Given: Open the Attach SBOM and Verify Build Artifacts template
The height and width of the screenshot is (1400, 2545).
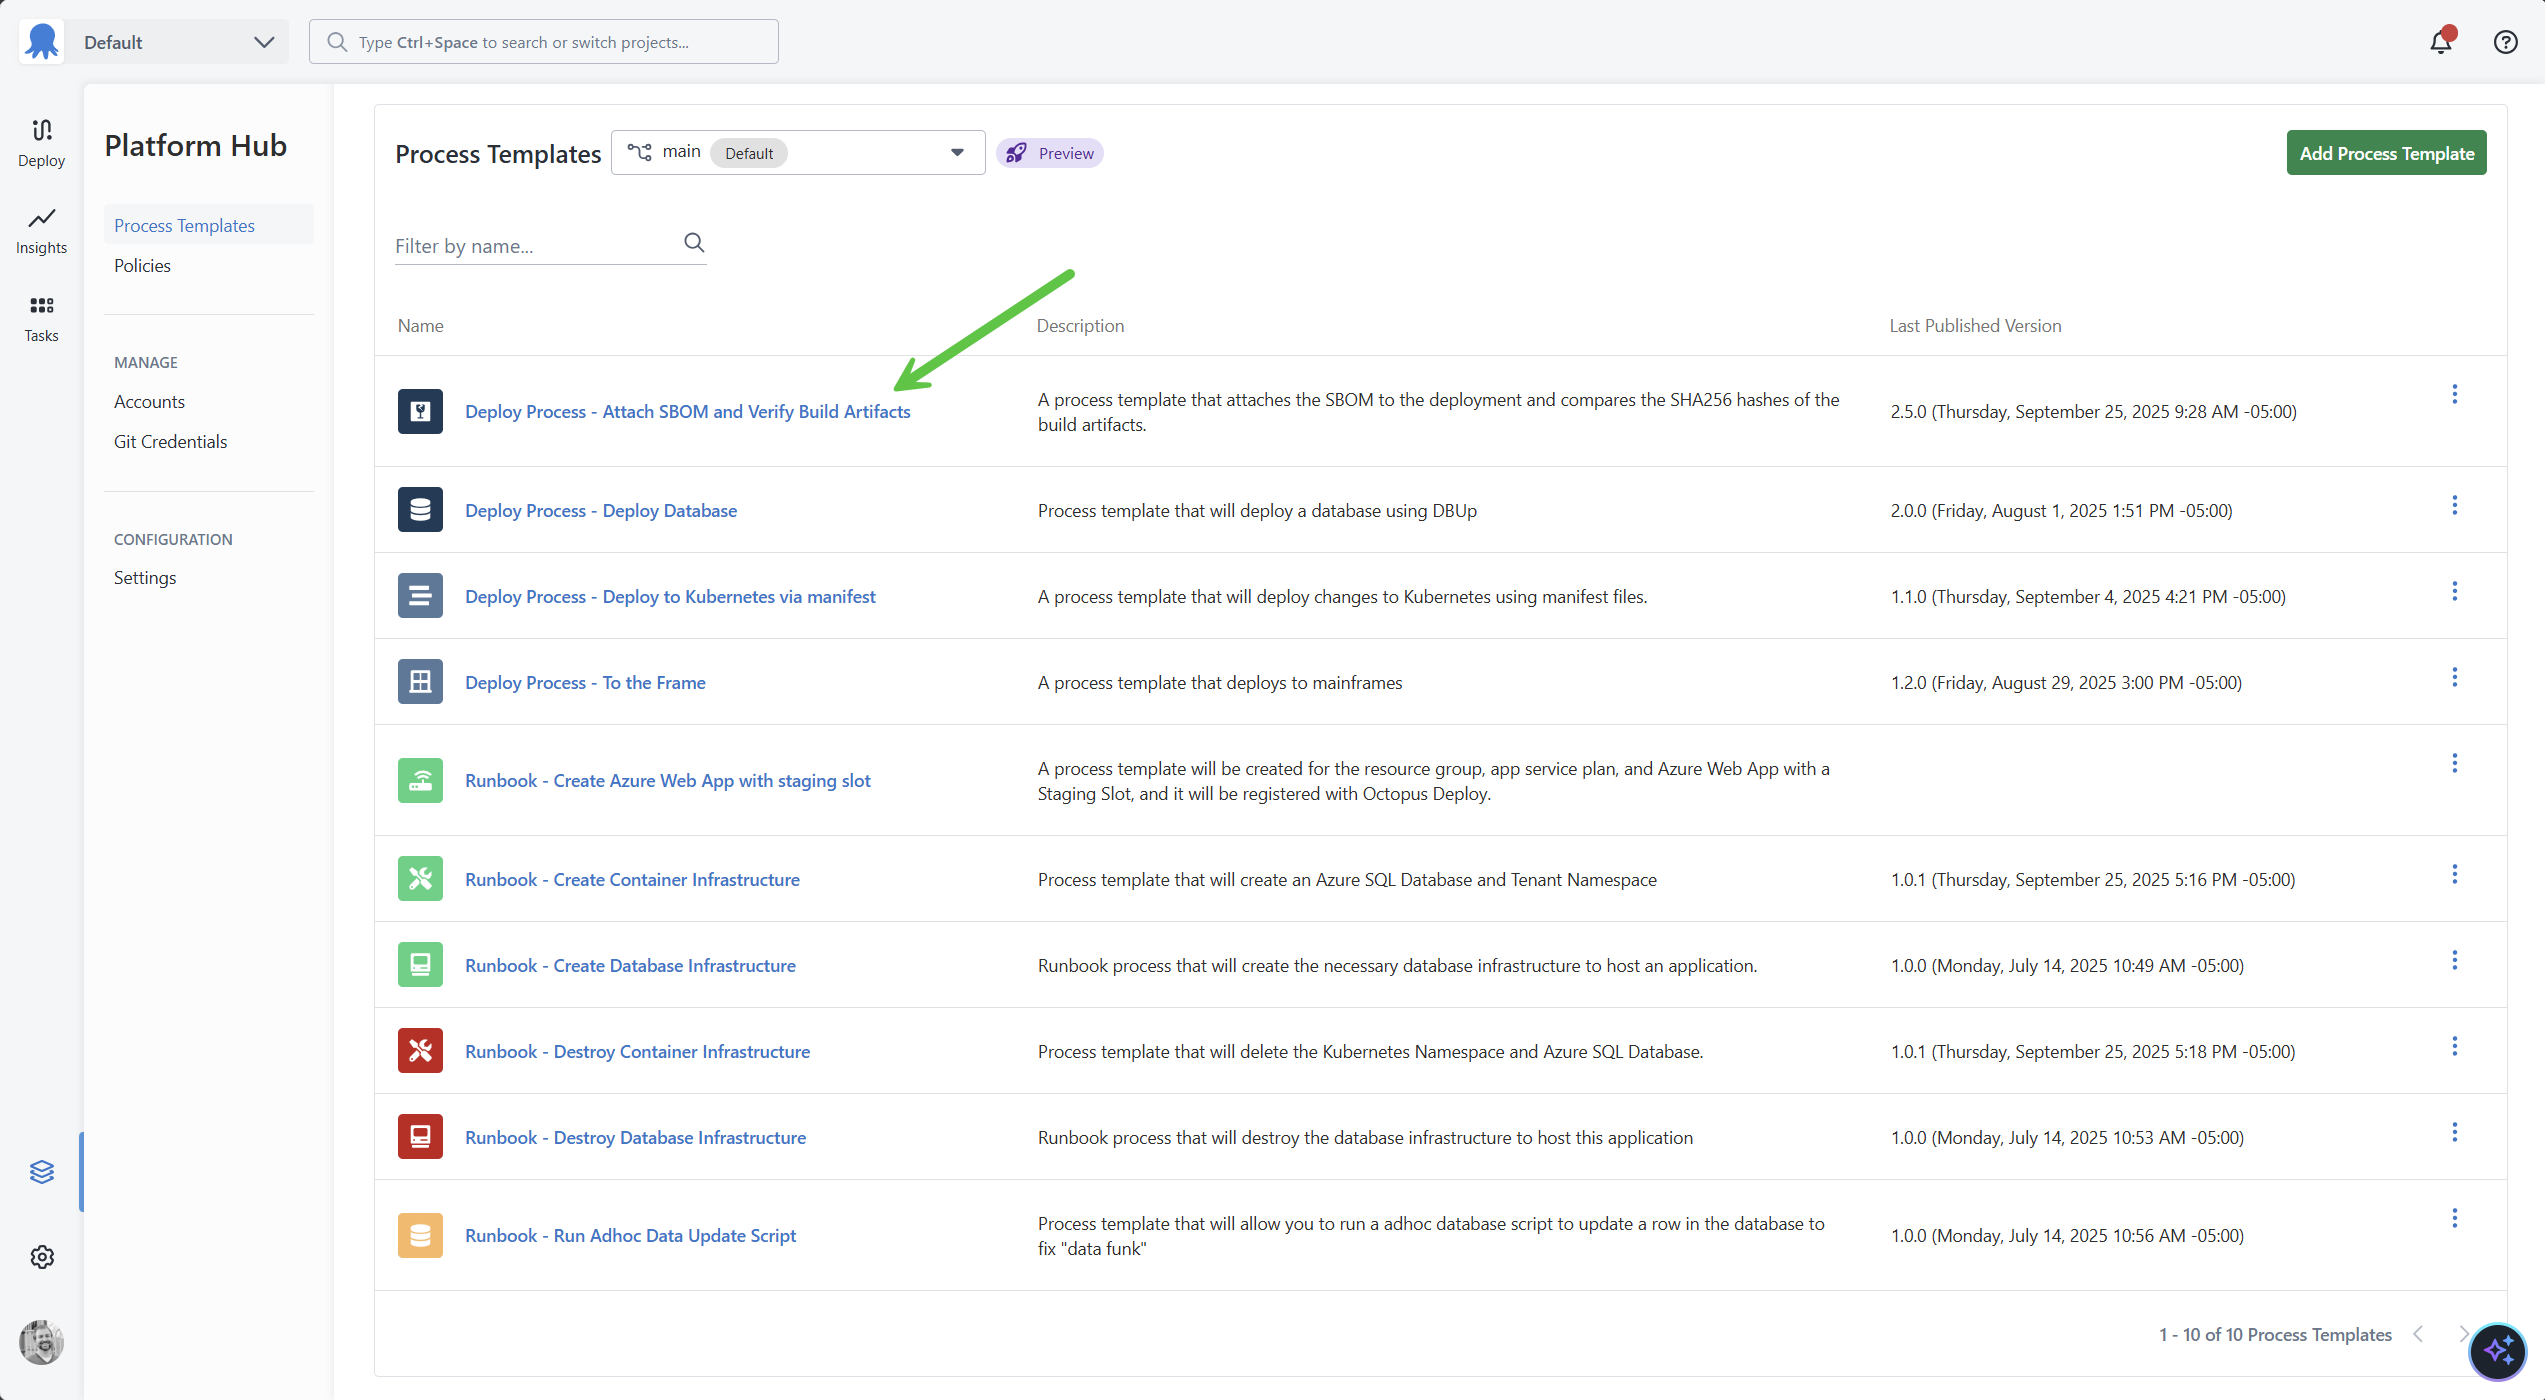Looking at the screenshot, I should coord(688,411).
